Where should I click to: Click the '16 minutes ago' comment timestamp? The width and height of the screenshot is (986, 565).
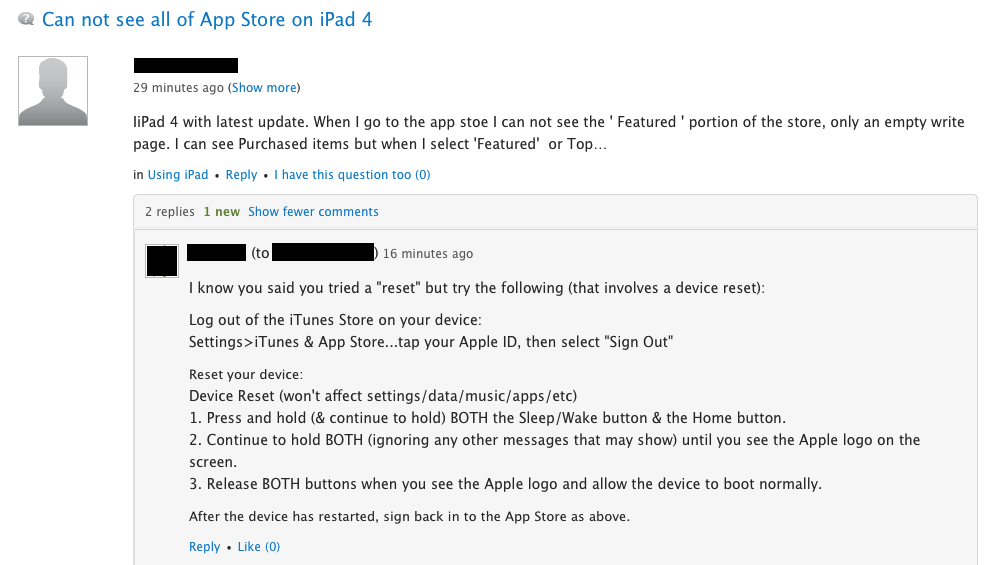[428, 254]
